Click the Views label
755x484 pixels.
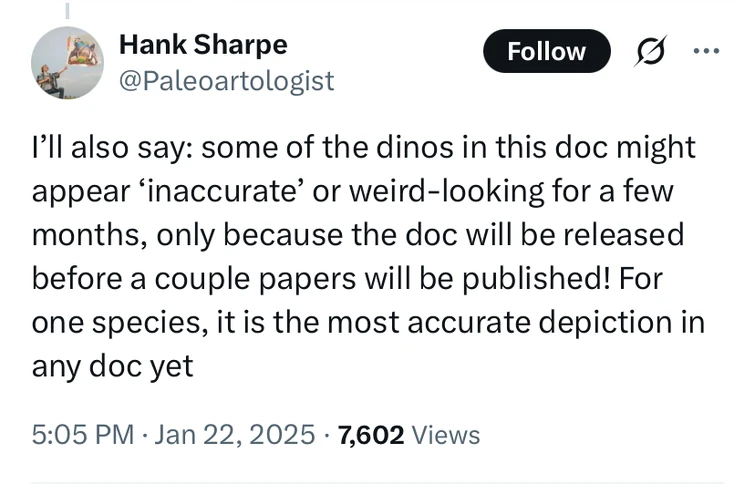pyautogui.click(x=446, y=435)
